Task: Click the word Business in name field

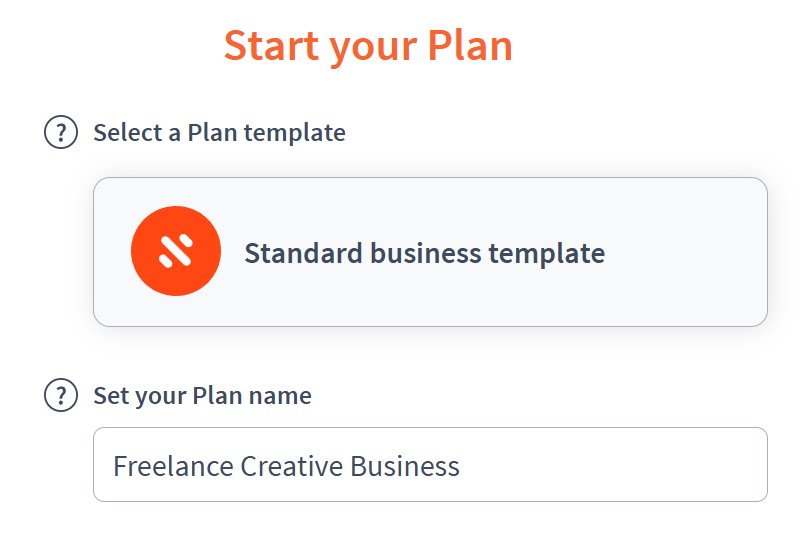Action: tap(405, 465)
